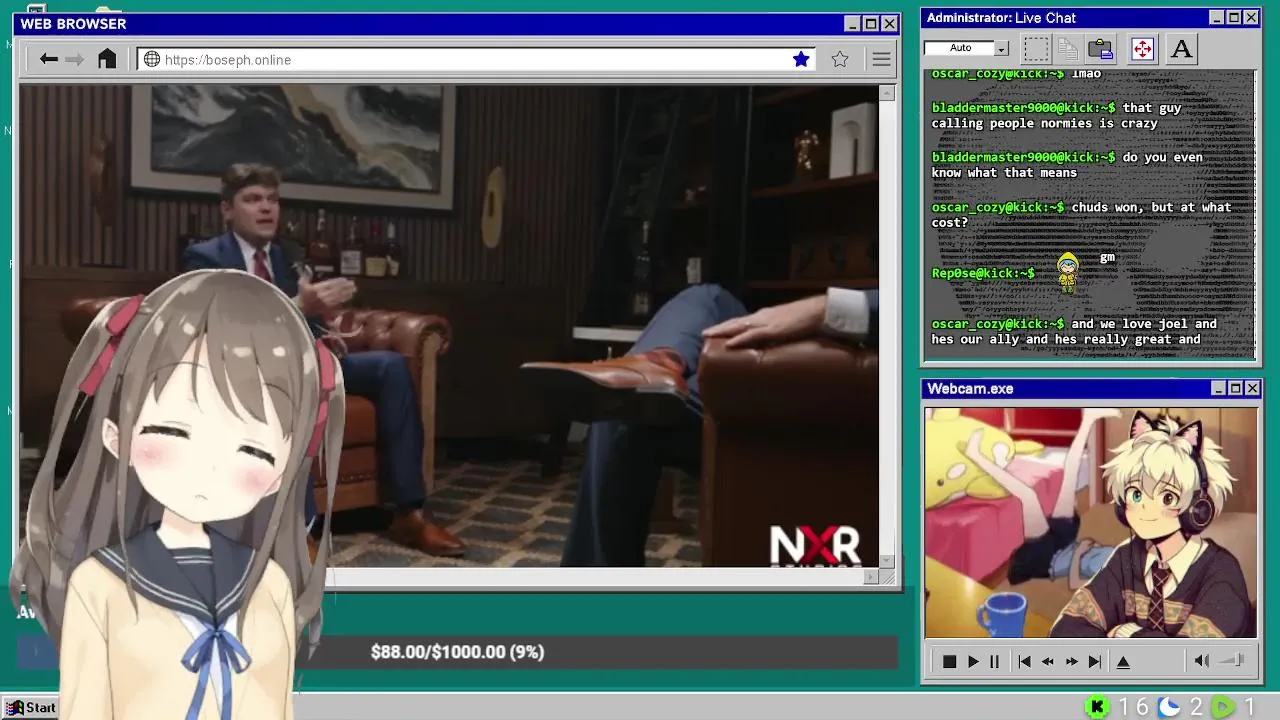
Task: Click the copy icon in Live Chat toolbar
Action: (1068, 48)
